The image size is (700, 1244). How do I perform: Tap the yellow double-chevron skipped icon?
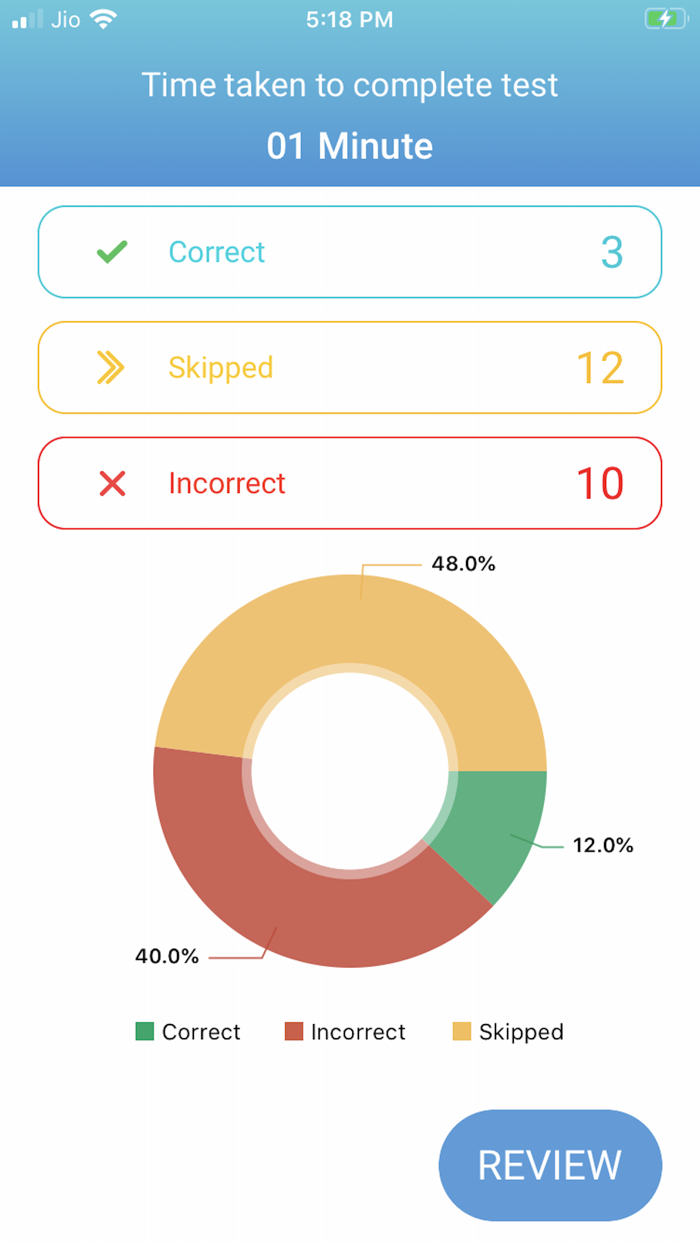[111, 368]
